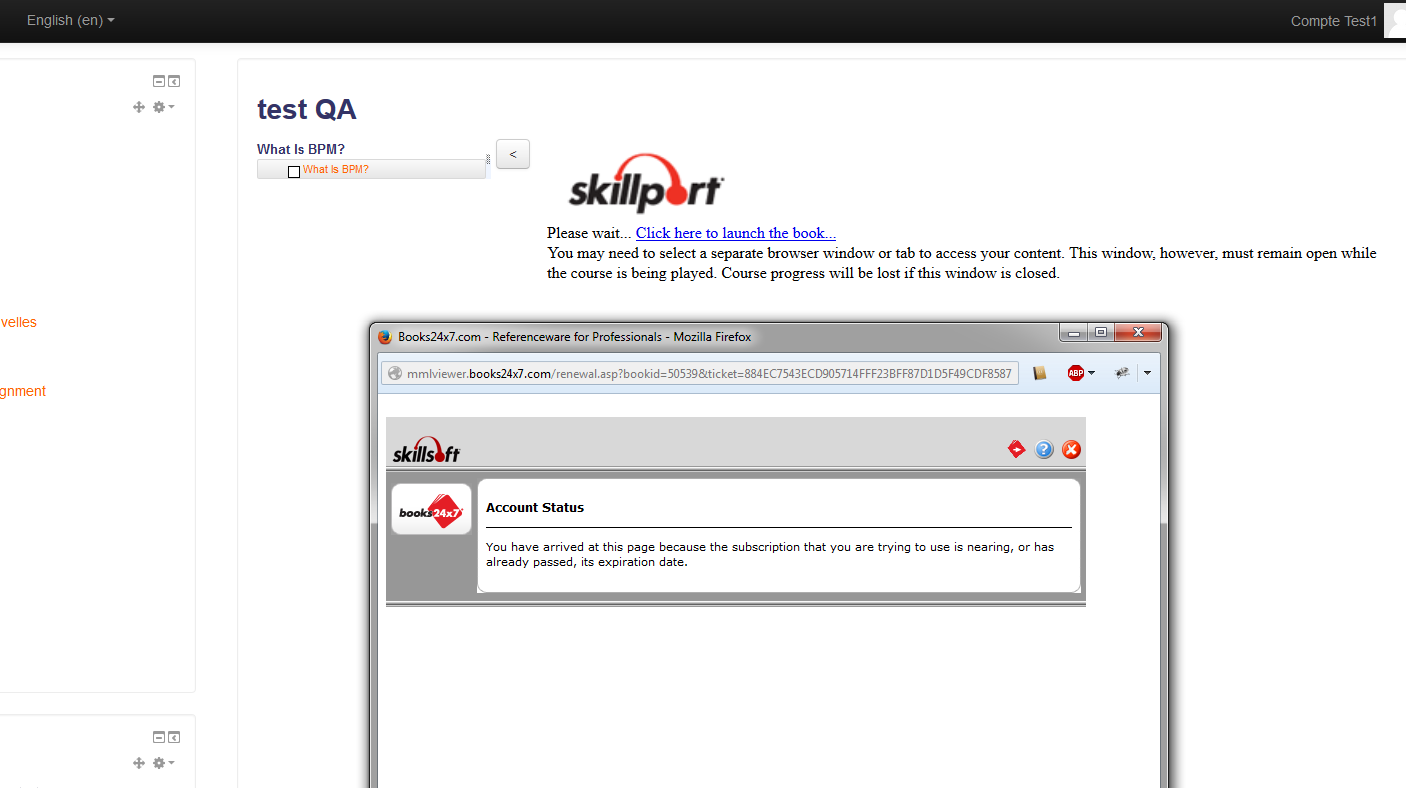Dock the top sidebar block
This screenshot has height=788, width=1406.
(x=174, y=81)
